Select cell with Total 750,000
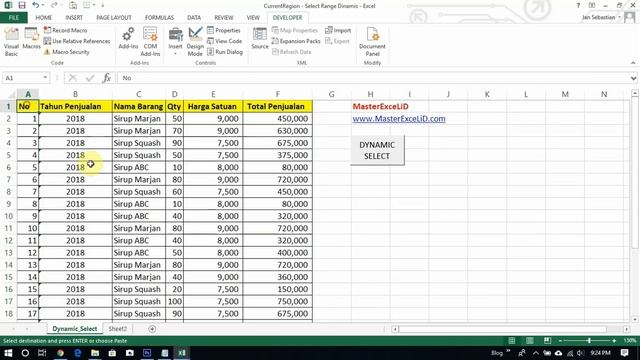 278,302
